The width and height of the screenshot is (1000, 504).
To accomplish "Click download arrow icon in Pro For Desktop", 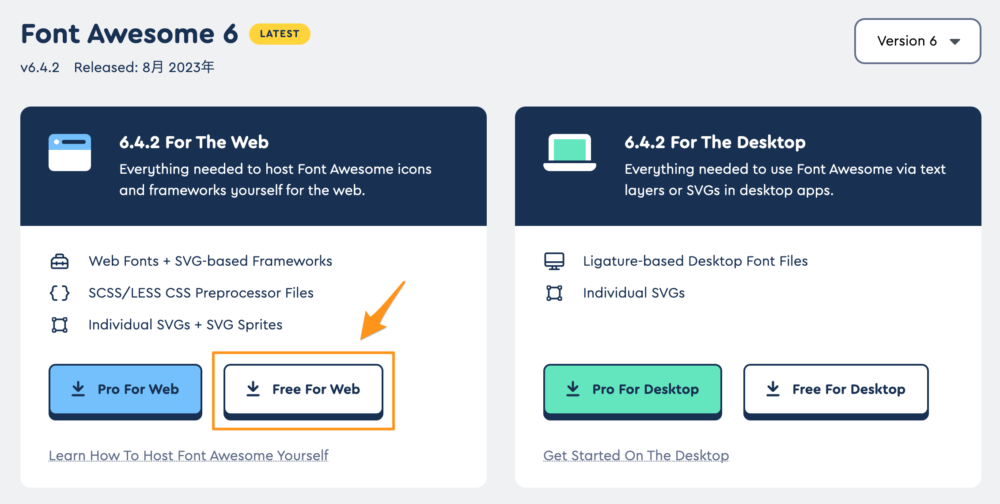I will 573,389.
